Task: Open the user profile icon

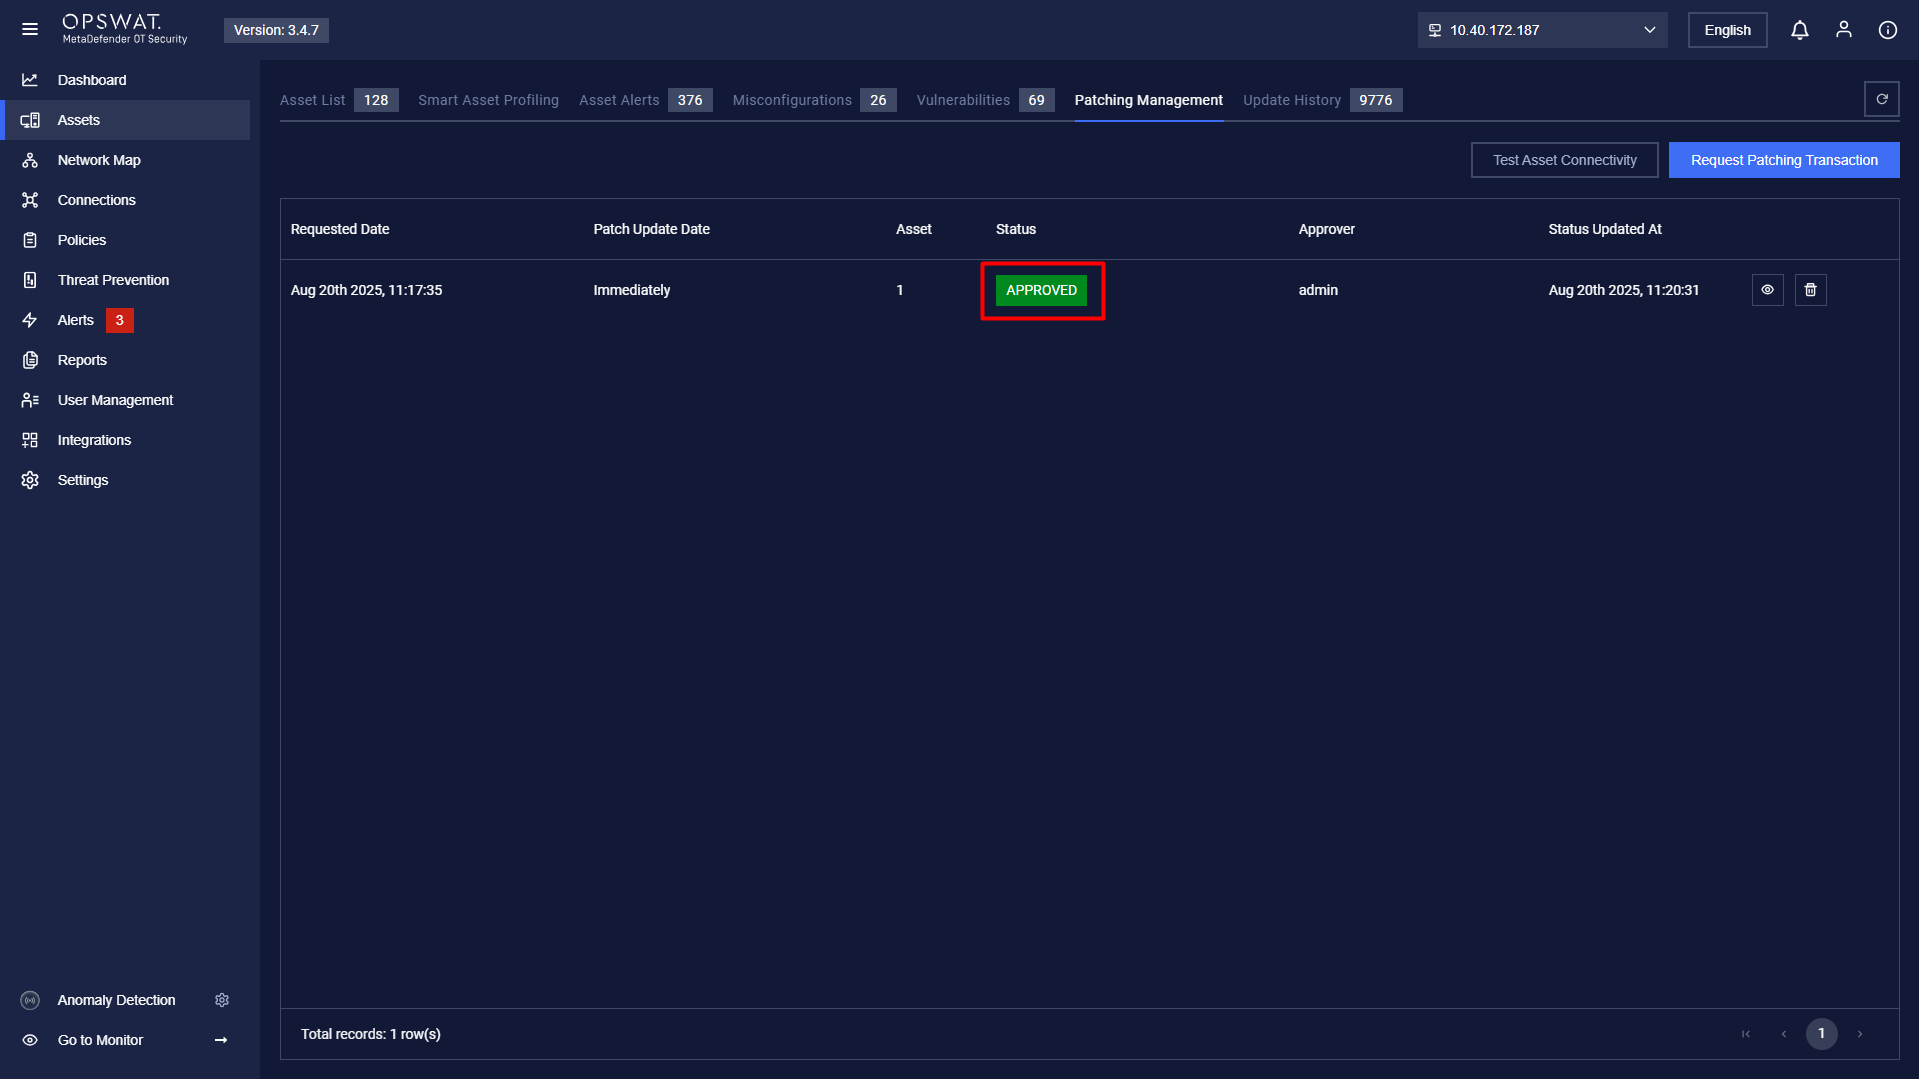Action: click(x=1843, y=30)
